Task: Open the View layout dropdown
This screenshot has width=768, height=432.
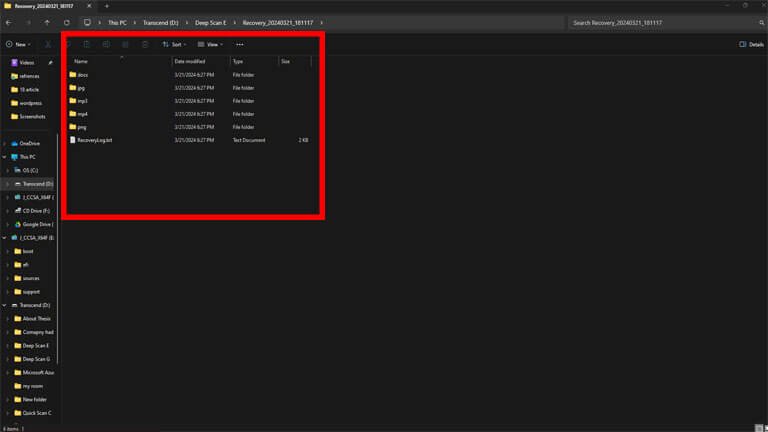Action: point(211,45)
